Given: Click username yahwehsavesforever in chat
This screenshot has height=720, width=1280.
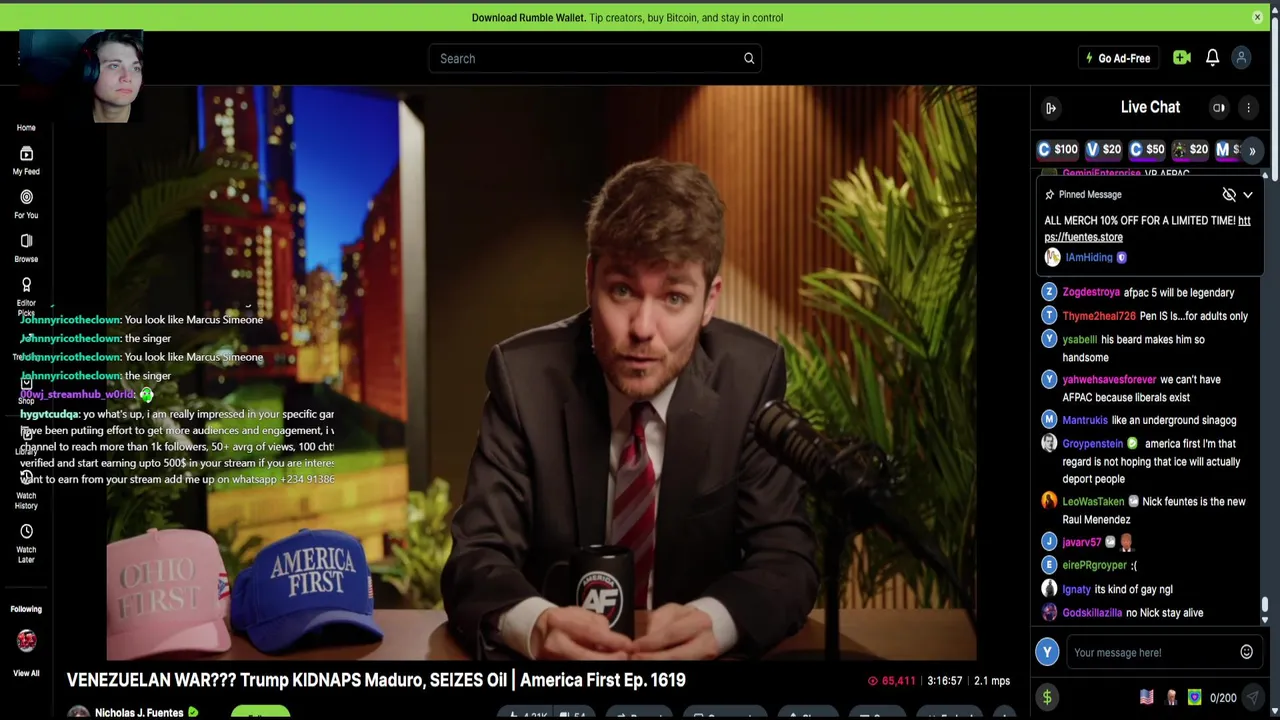Looking at the screenshot, I should 1109,380.
